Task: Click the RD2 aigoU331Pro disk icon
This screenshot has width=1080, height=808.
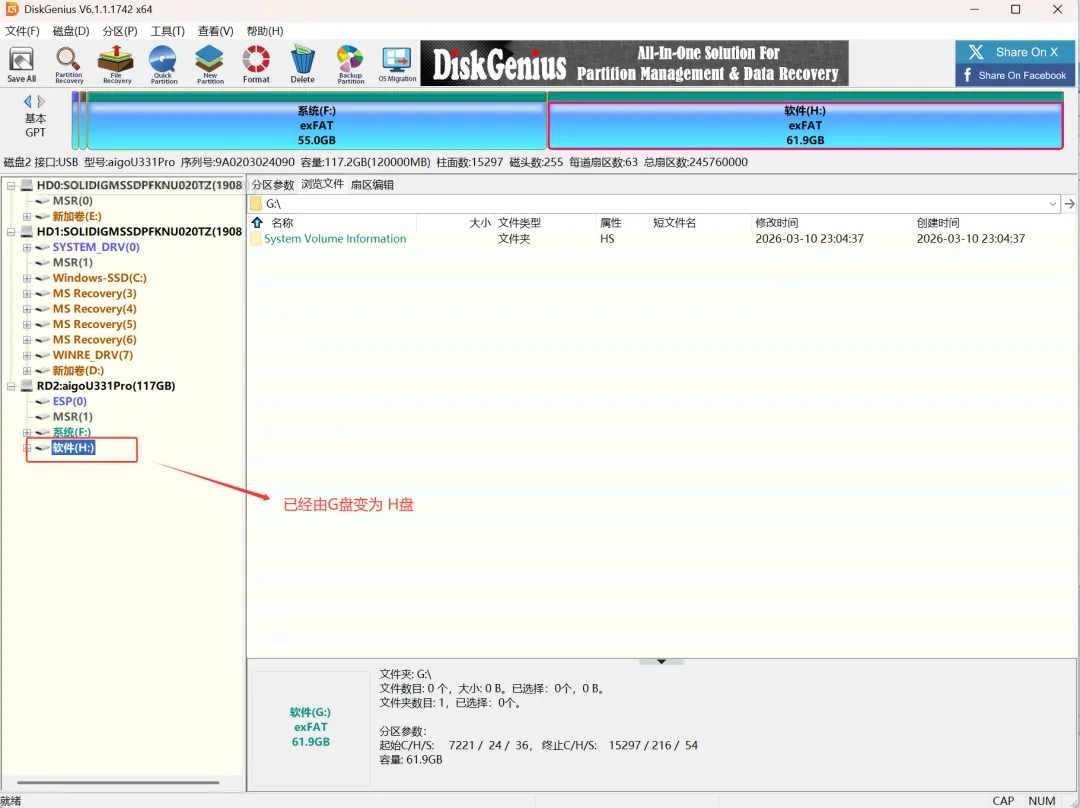Action: pos(27,386)
